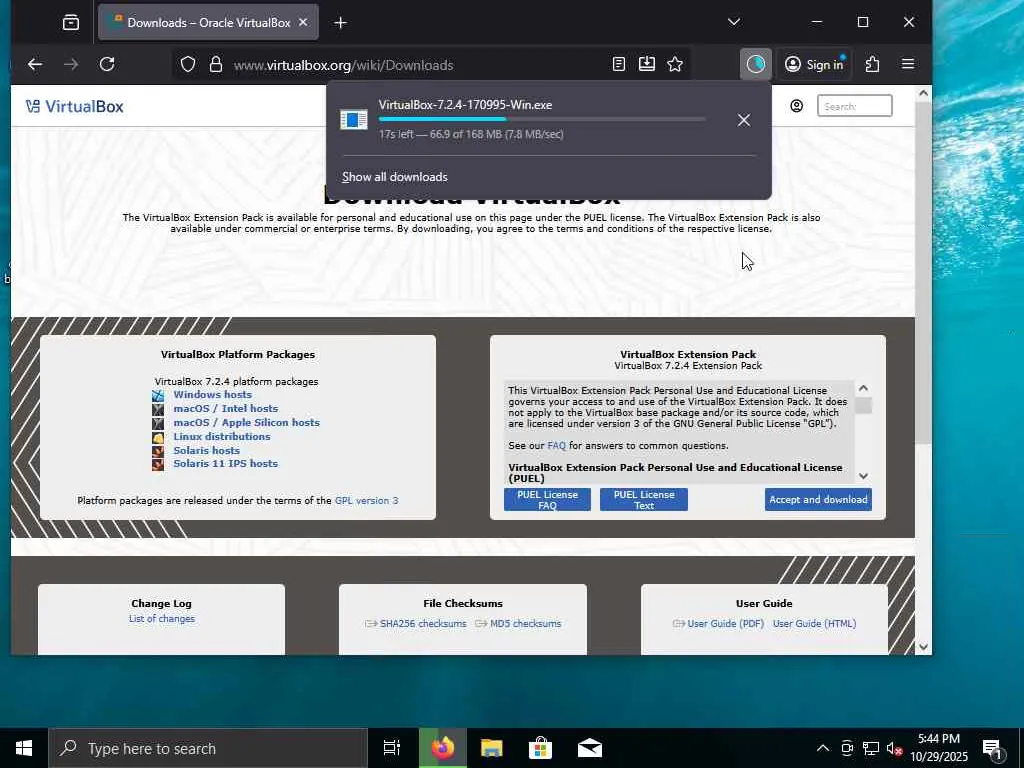The height and width of the screenshot is (768, 1024).
Task: Open the Firefox downloads panel button
Action: click(x=756, y=64)
